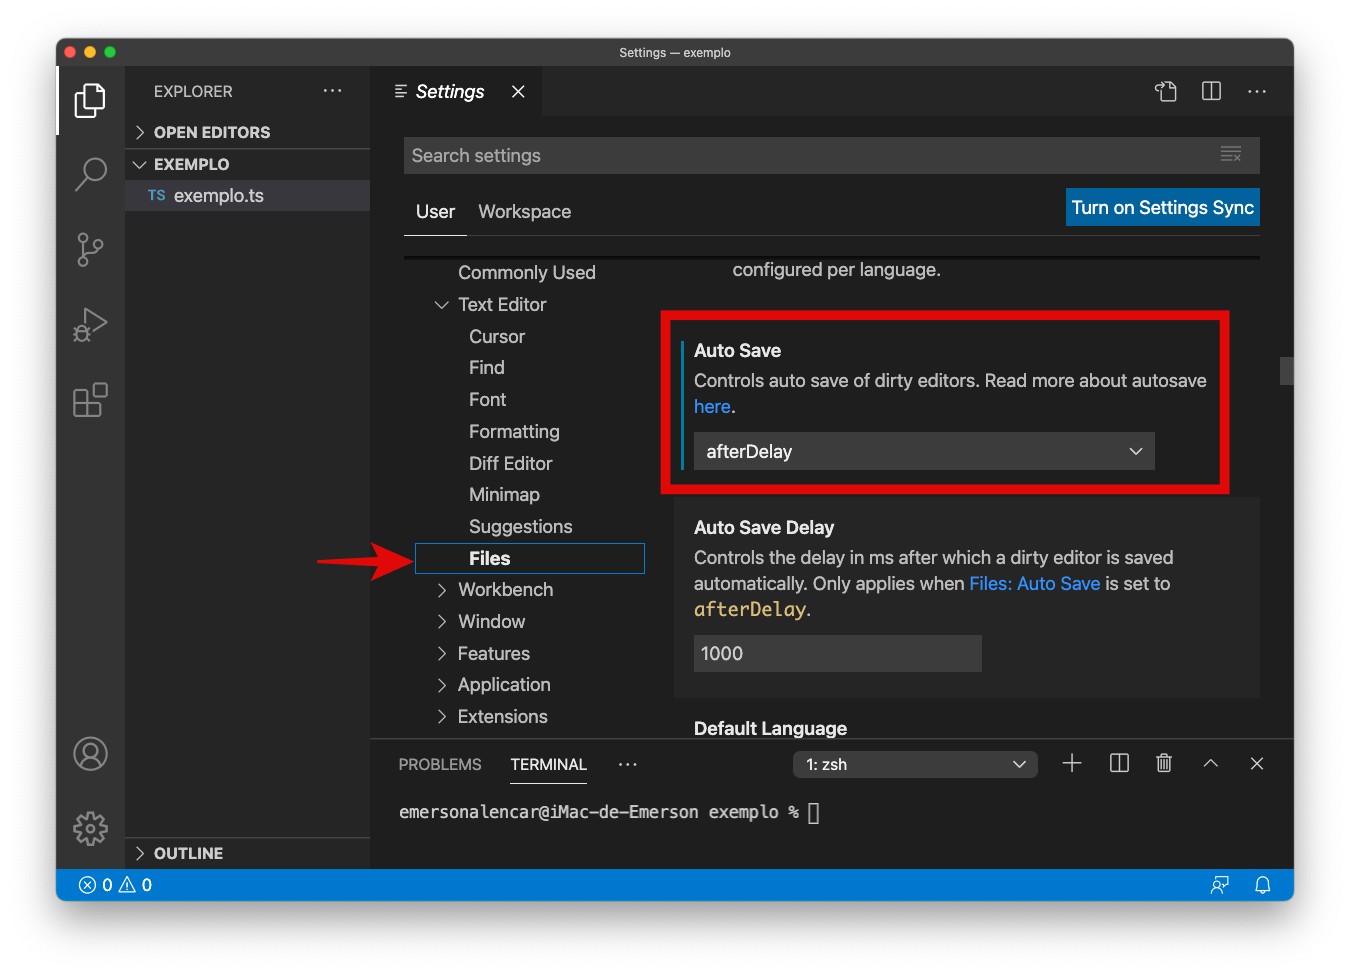Follow the autosave 'here' link
The width and height of the screenshot is (1350, 975).
click(x=712, y=407)
